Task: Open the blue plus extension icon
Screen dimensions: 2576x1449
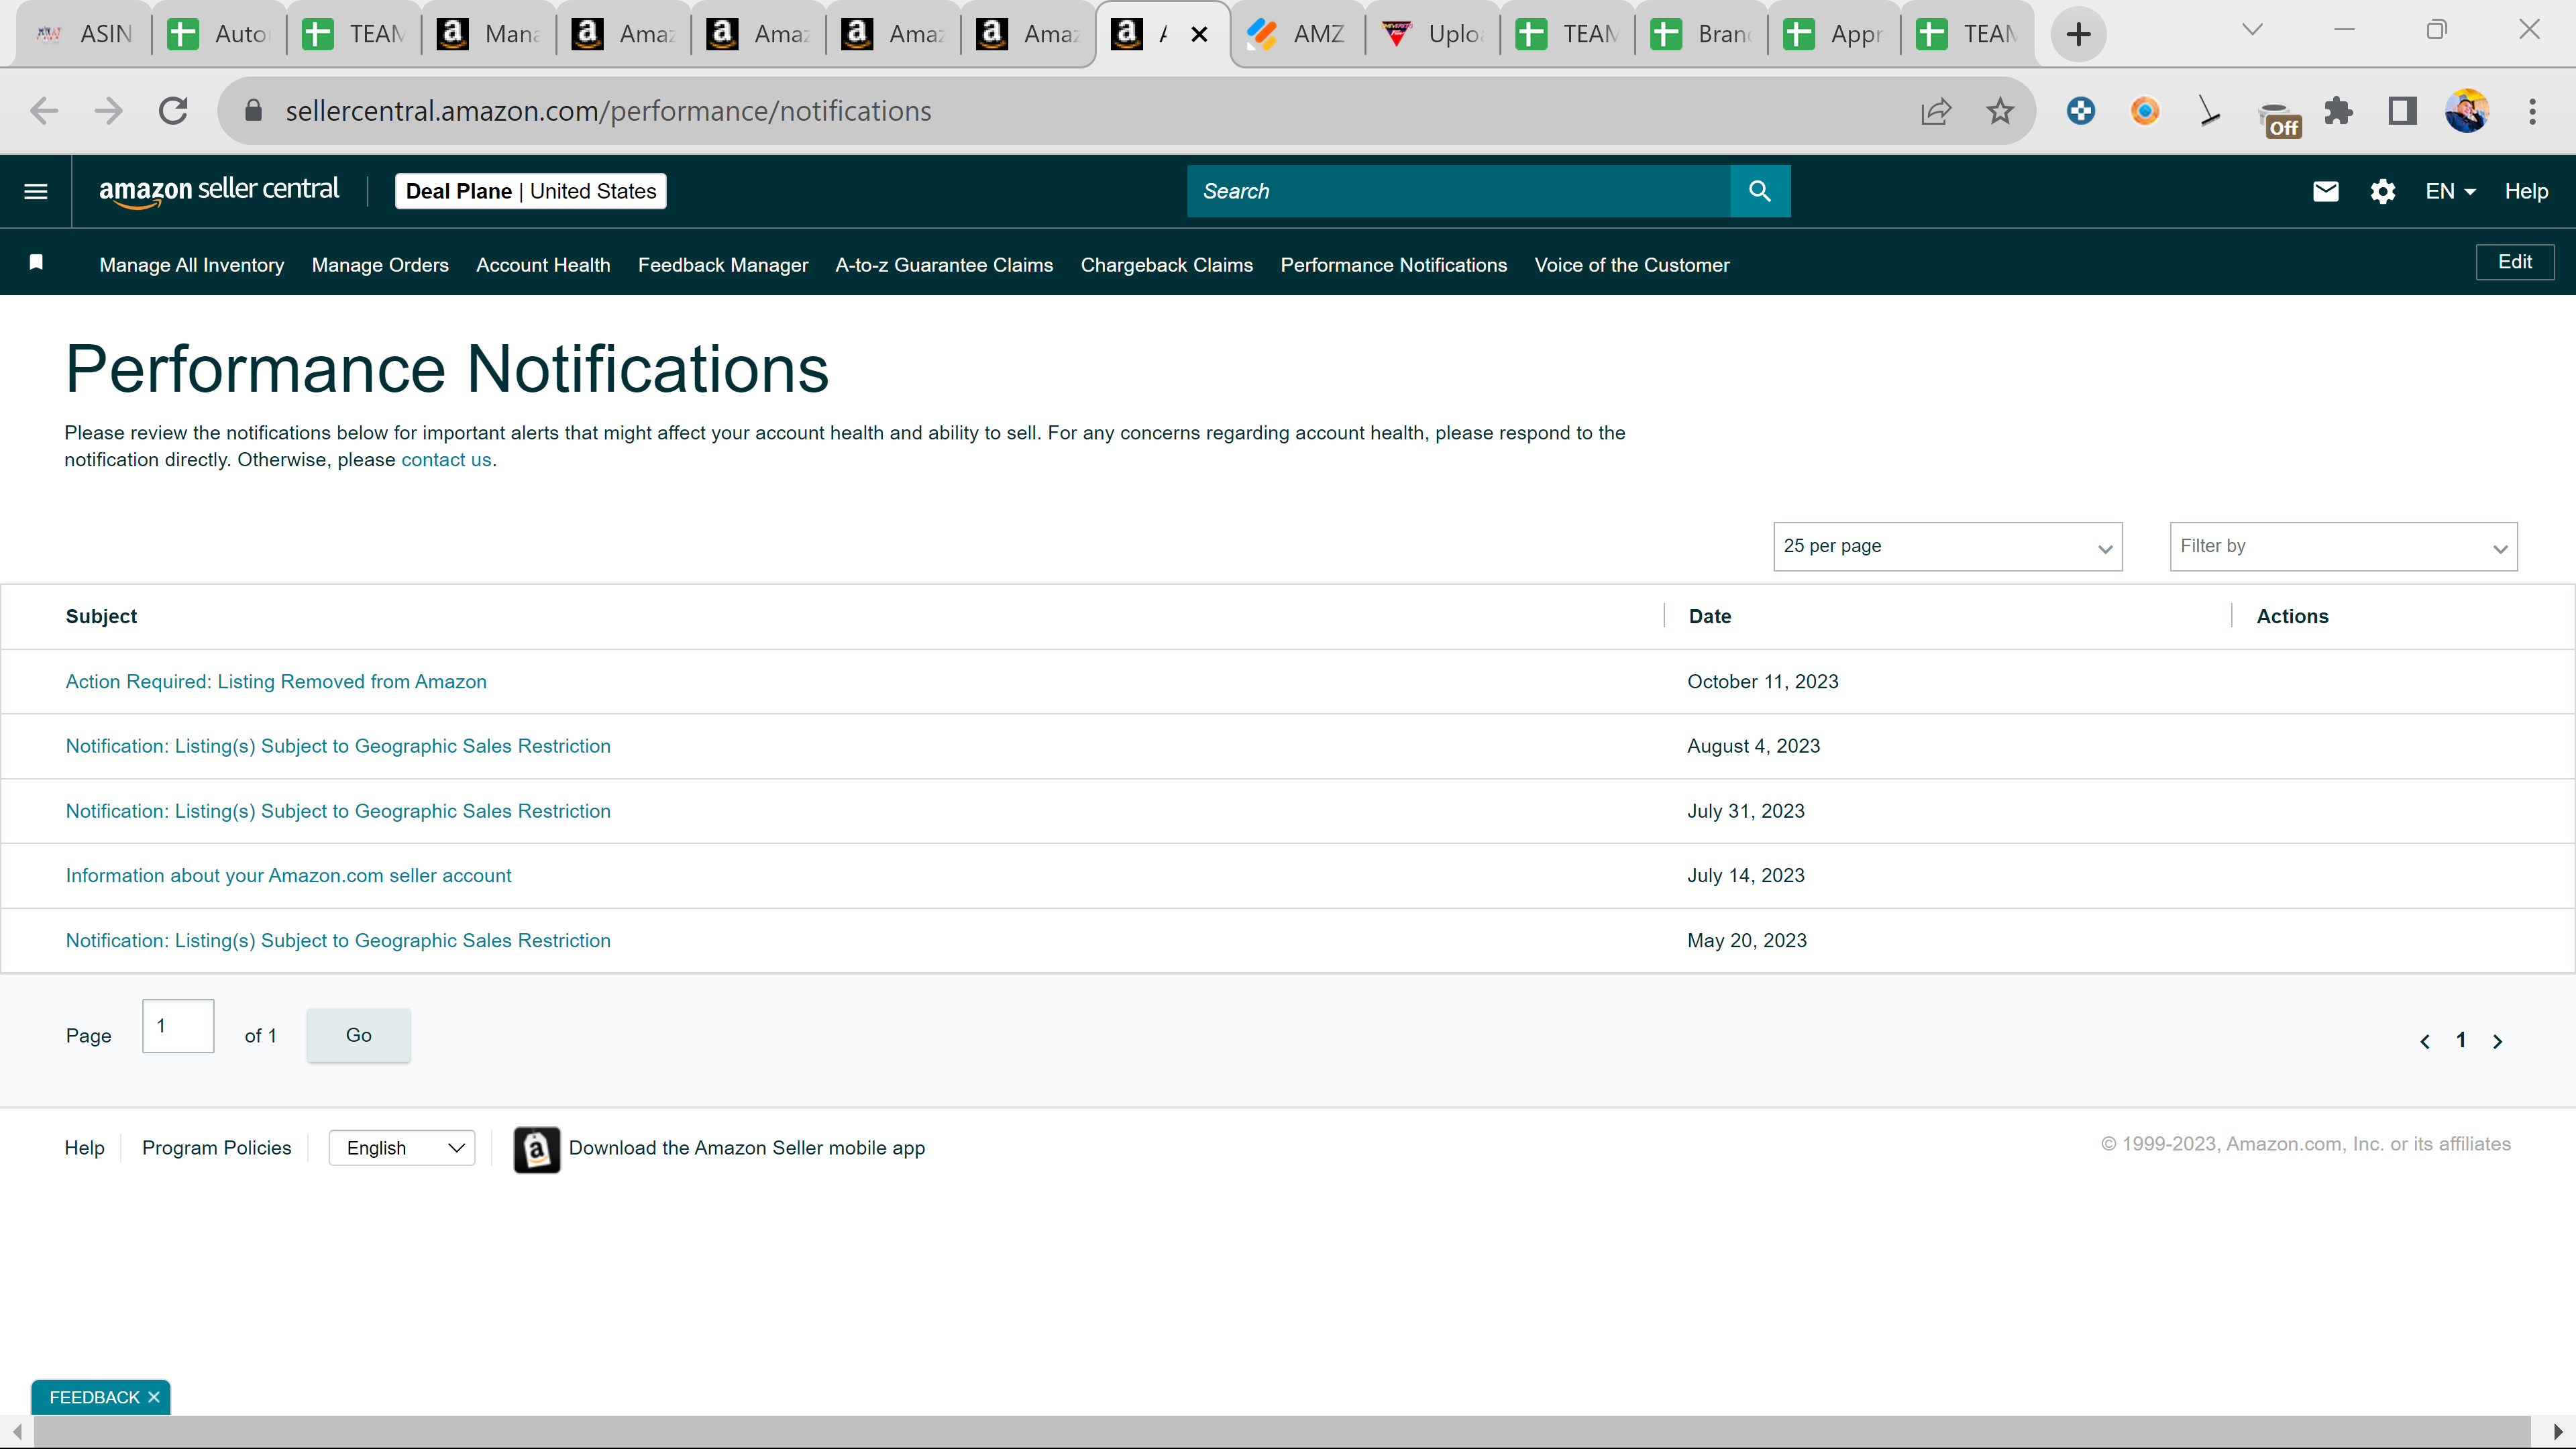Action: pos(2081,111)
